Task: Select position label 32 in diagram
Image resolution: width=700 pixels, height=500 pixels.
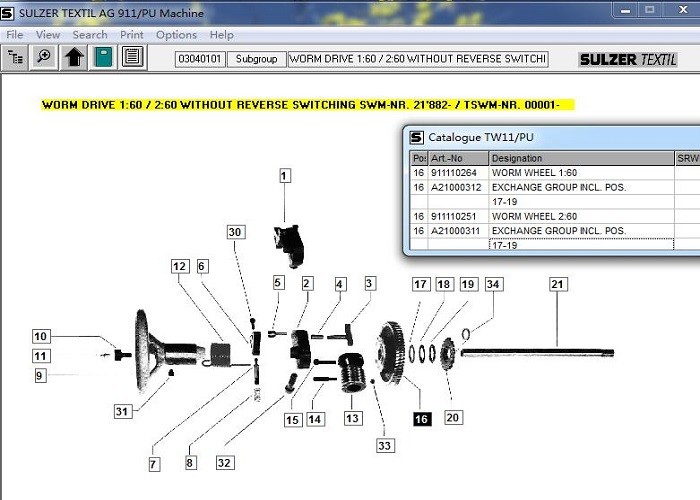Action: tap(225, 462)
